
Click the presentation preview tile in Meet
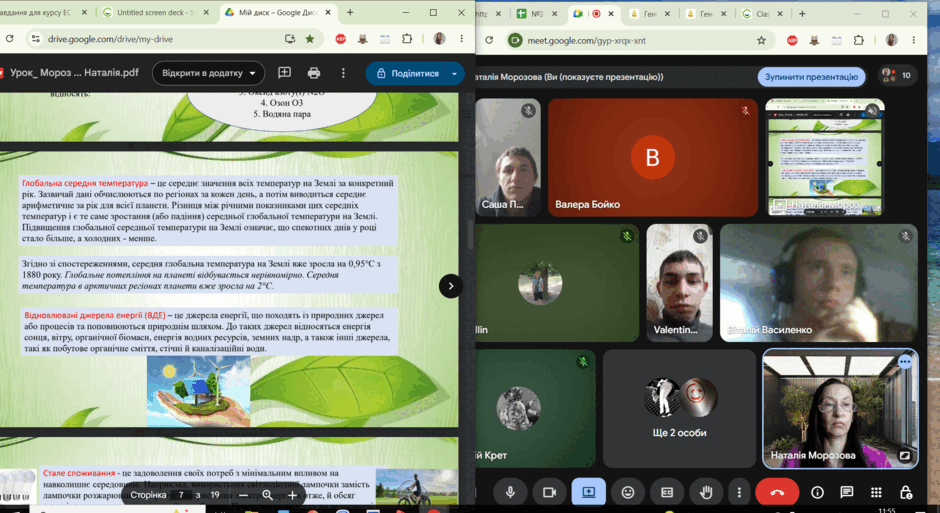(824, 158)
